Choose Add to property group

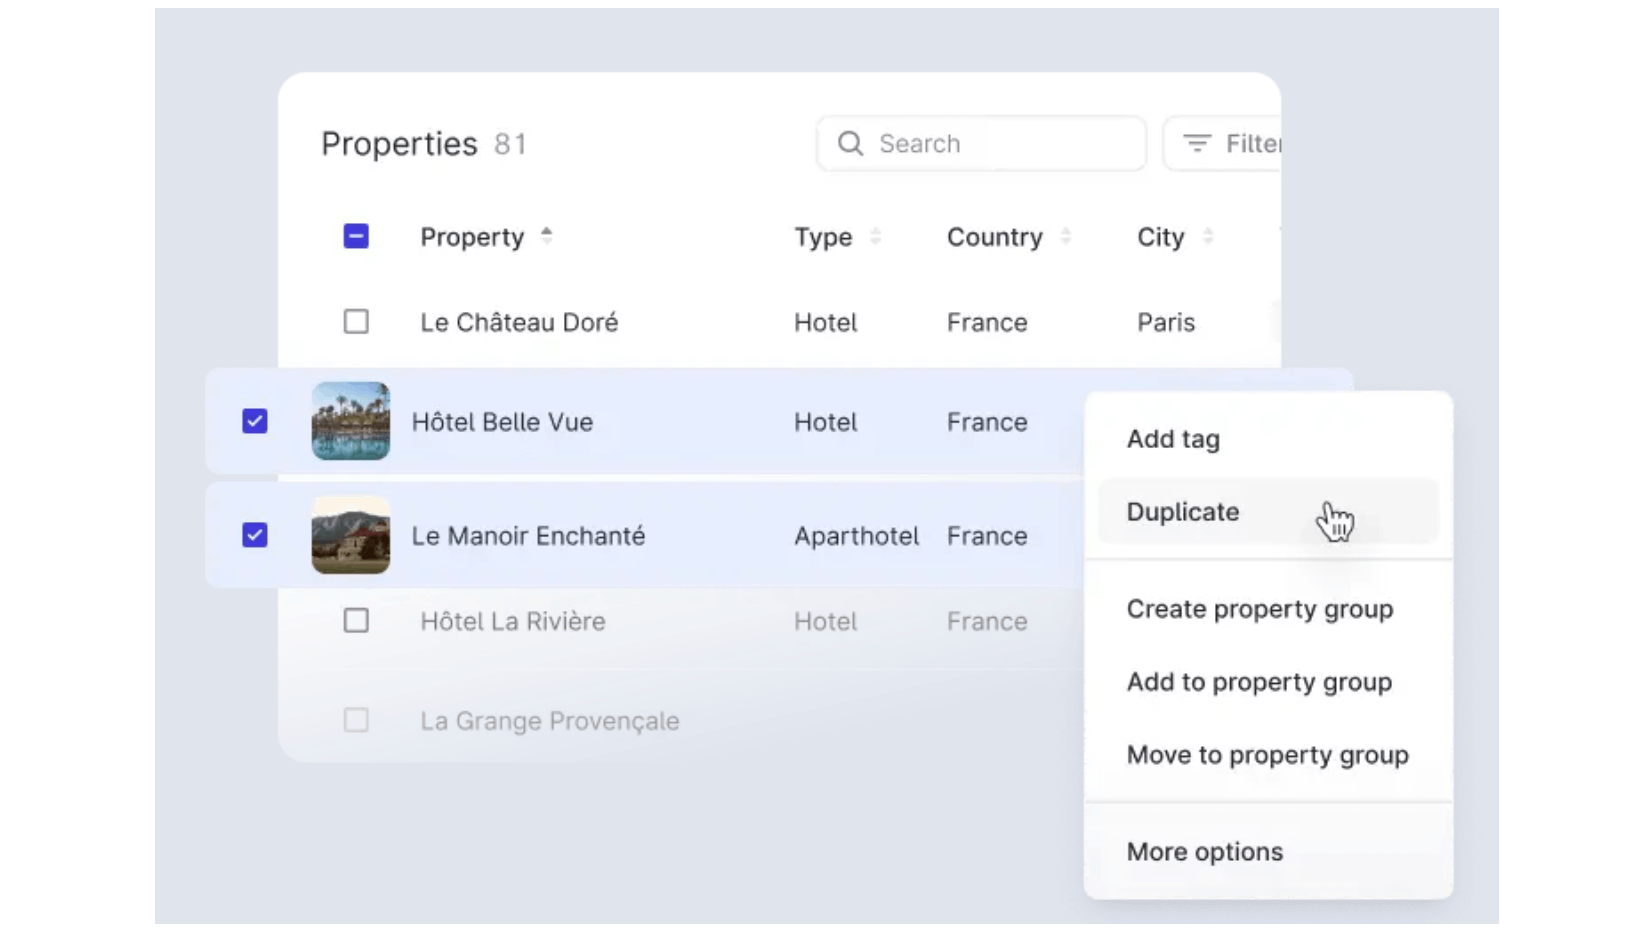1259,682
